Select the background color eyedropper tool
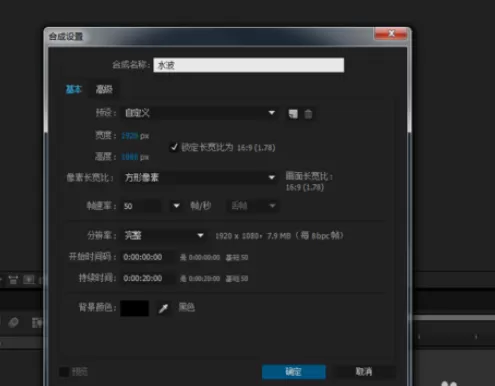Viewport: 495px width, 386px height. [x=163, y=308]
